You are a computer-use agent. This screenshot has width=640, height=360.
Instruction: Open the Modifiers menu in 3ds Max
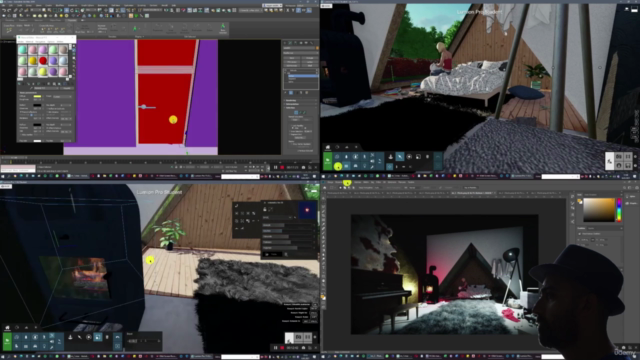(x=60, y=5)
